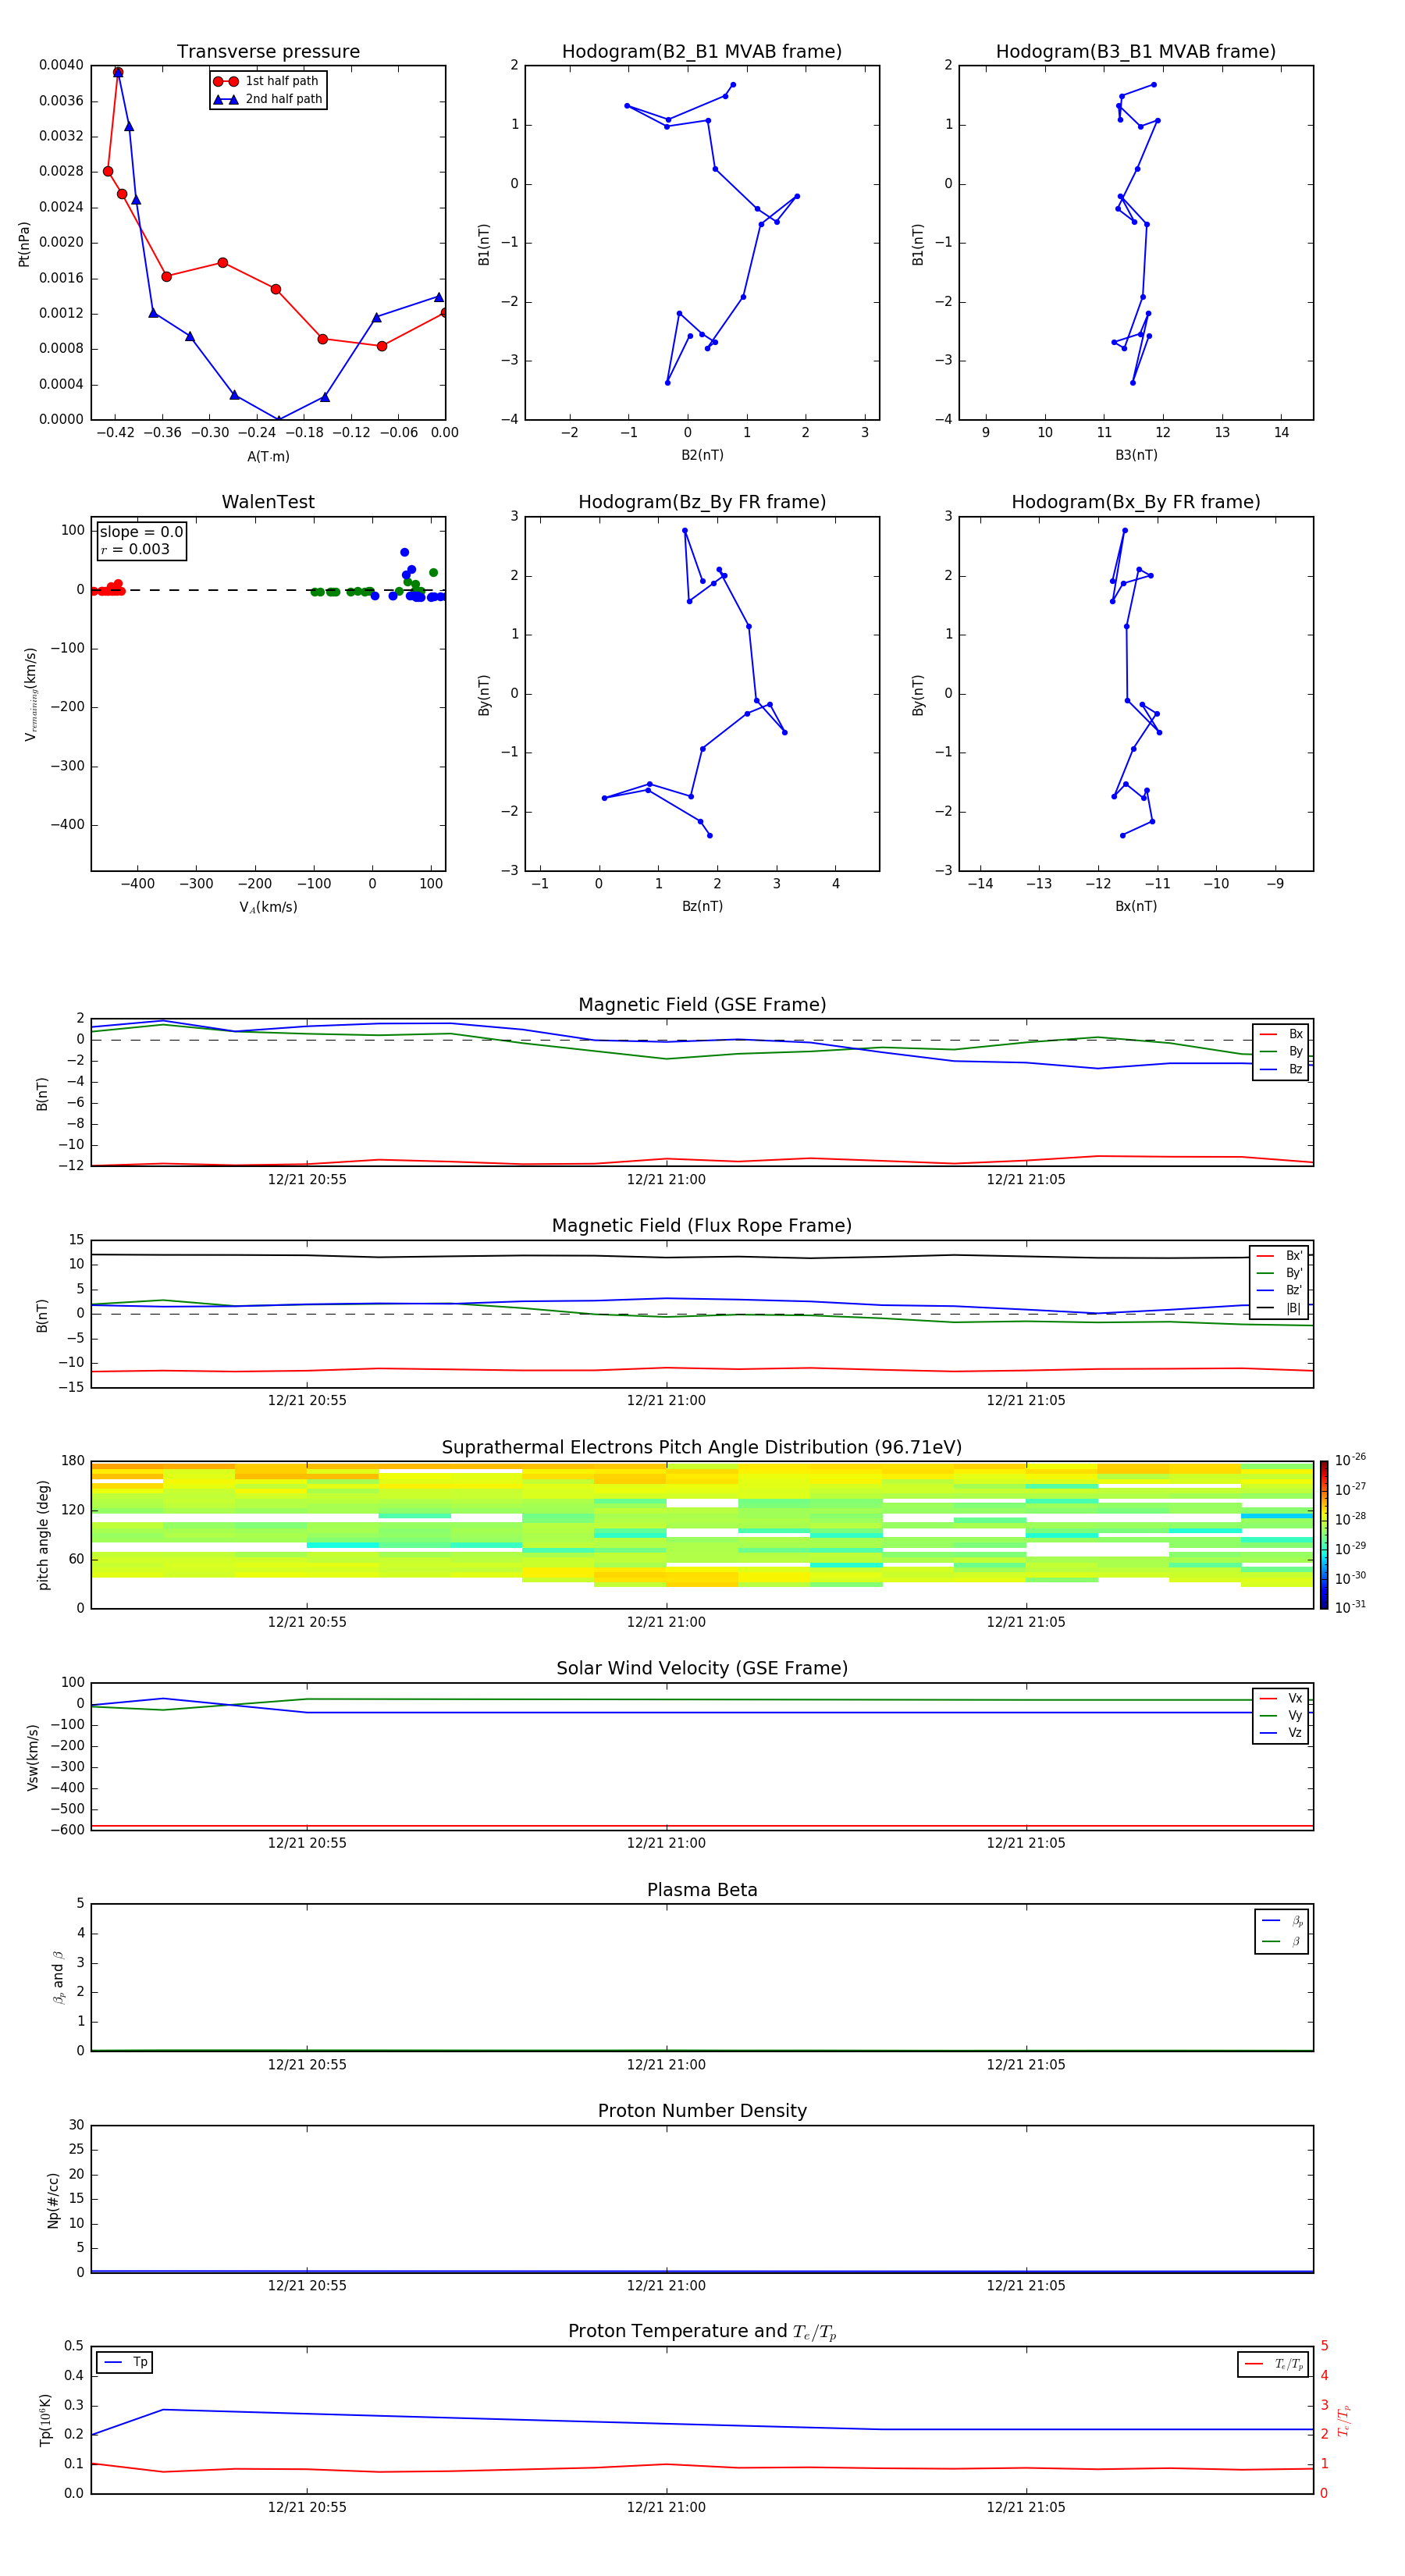Click the colorbar tick label "10^-26"

(1350, 1460)
